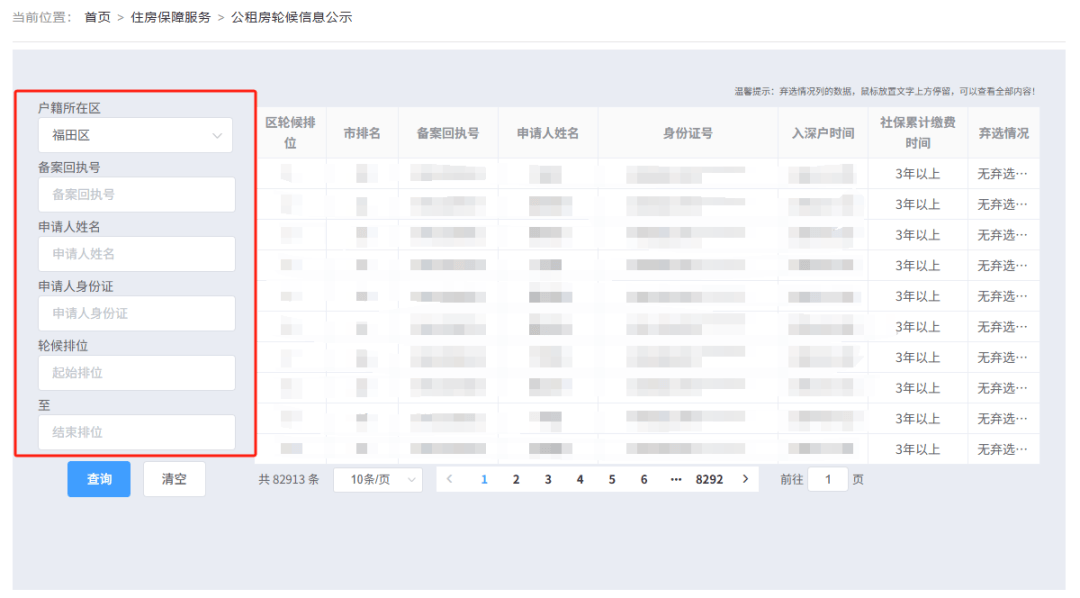Open the 10条/页 page size selector
1080x598 pixels.
pyautogui.click(x=377, y=479)
